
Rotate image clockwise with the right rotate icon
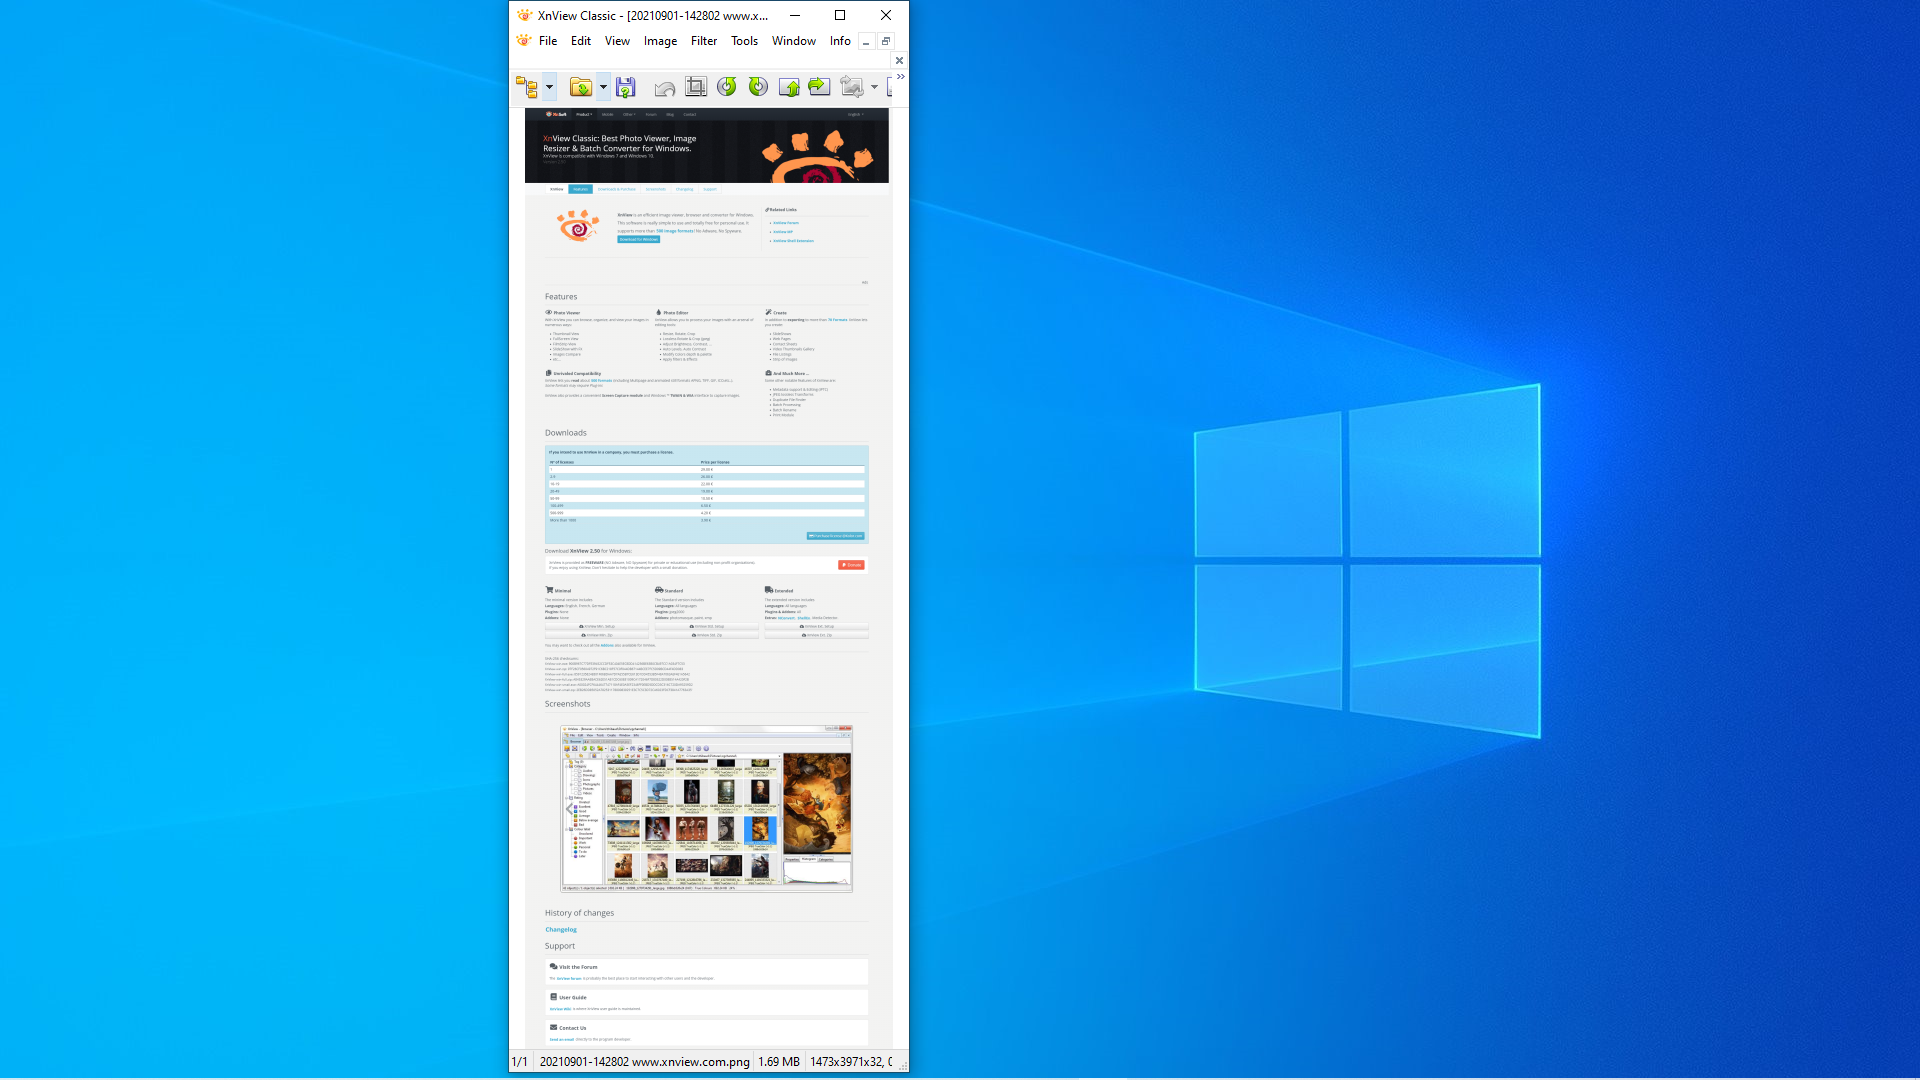[758, 87]
